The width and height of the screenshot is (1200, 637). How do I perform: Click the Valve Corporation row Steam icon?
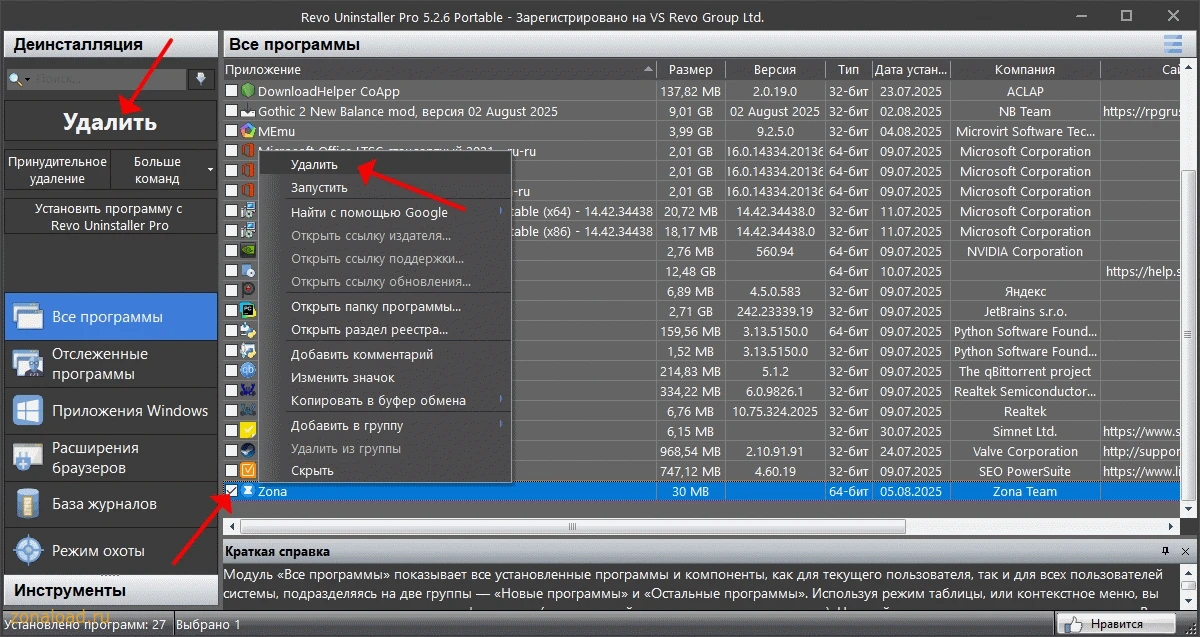(249, 451)
